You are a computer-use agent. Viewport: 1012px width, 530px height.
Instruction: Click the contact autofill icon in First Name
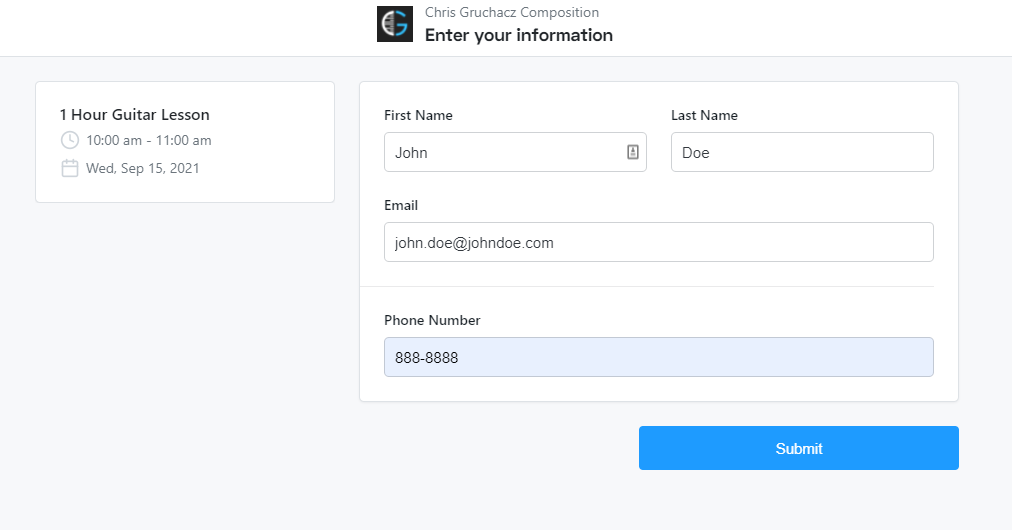point(633,152)
